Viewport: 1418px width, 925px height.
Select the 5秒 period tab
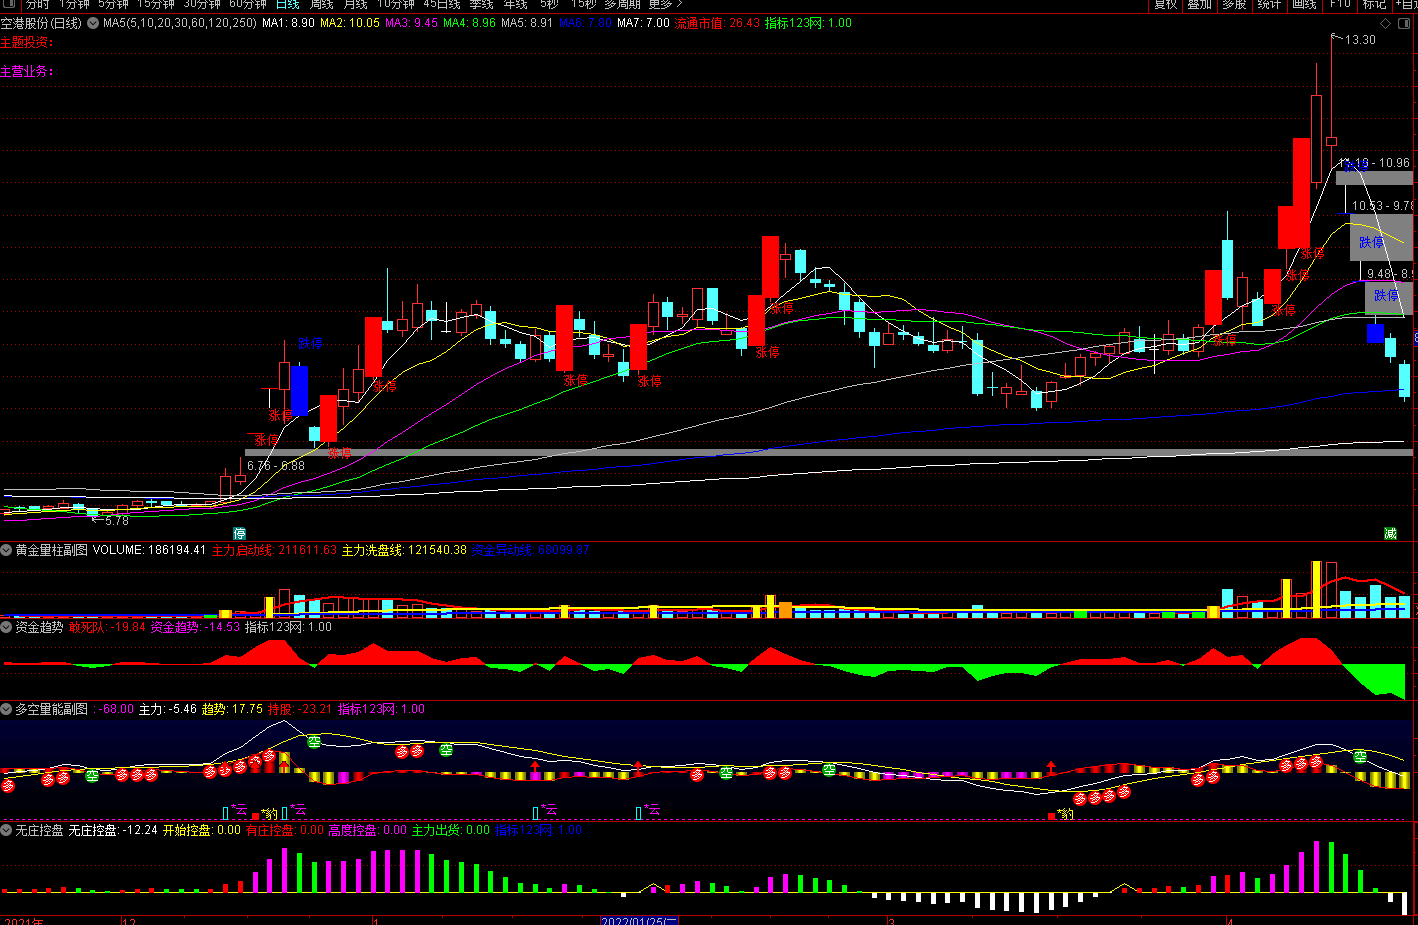(549, 5)
